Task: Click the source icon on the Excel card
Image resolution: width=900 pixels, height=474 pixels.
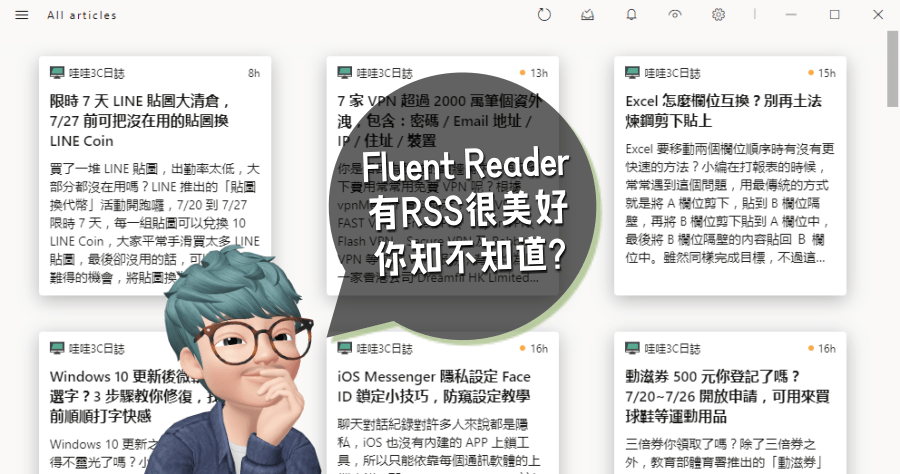Action: tap(632, 73)
